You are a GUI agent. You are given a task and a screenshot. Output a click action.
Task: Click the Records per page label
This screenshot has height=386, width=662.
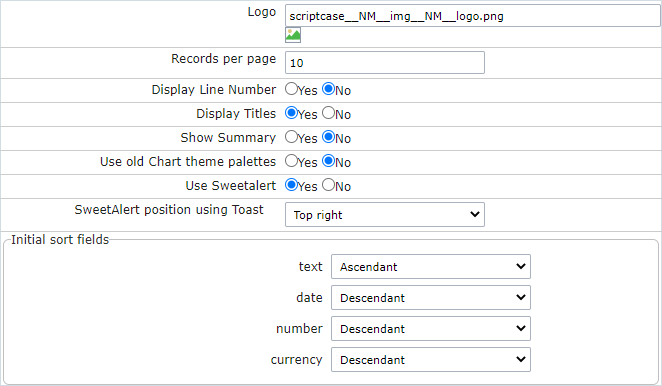(x=223, y=59)
